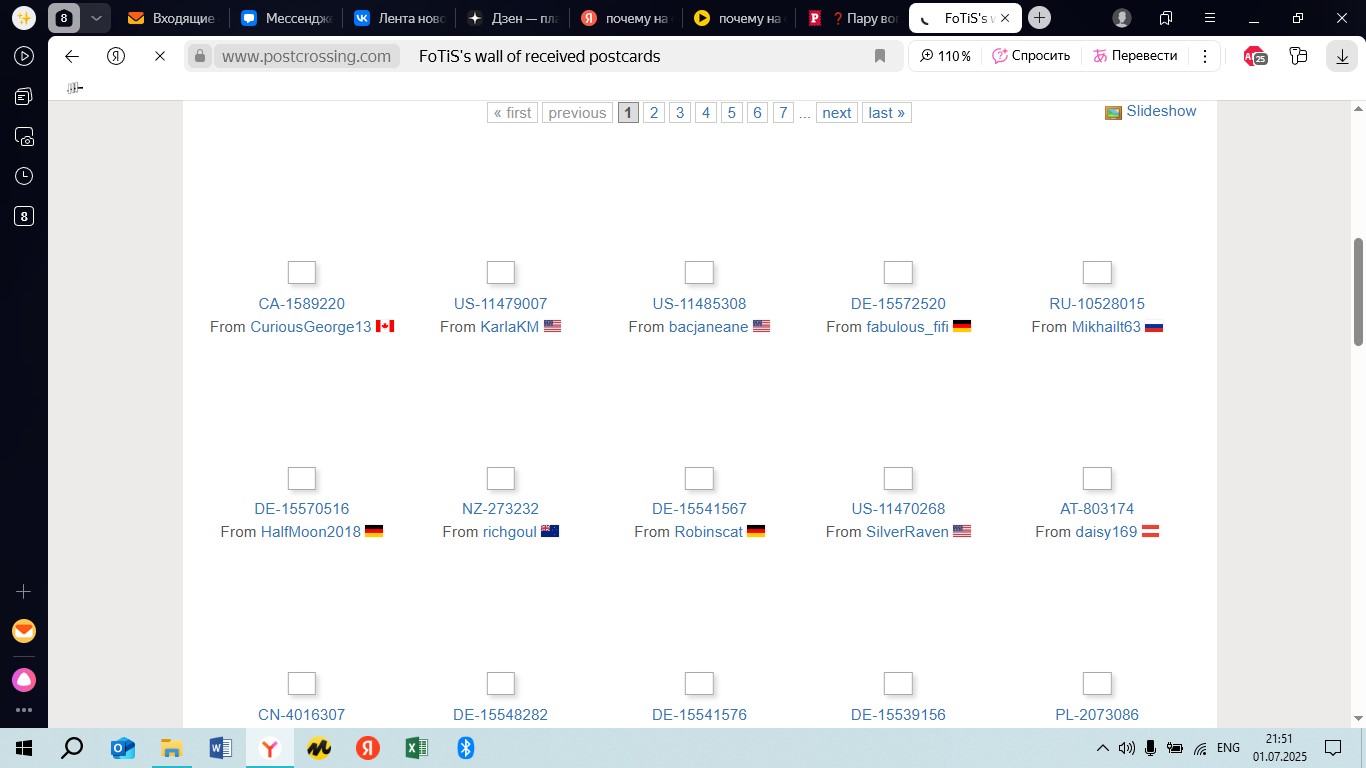Click the bookmark icon in address bar

click(x=880, y=56)
